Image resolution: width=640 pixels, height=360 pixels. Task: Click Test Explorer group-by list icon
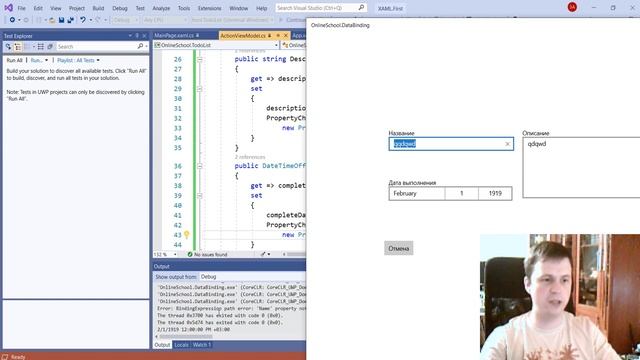[40, 47]
